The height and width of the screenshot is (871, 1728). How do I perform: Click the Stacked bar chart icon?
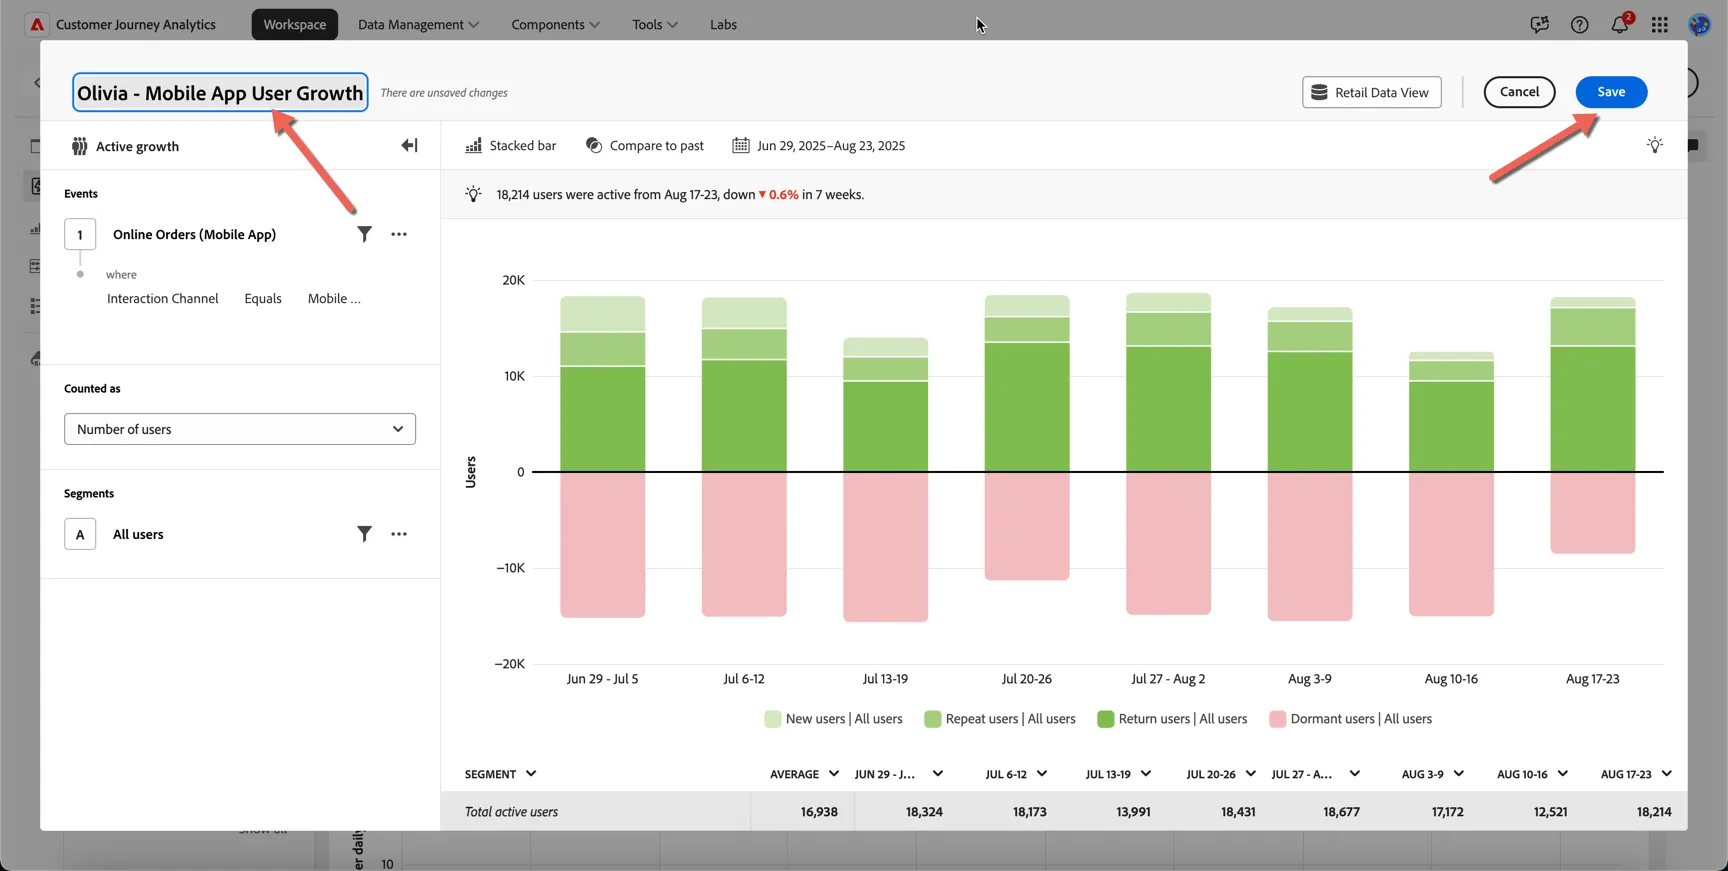[x=474, y=145]
